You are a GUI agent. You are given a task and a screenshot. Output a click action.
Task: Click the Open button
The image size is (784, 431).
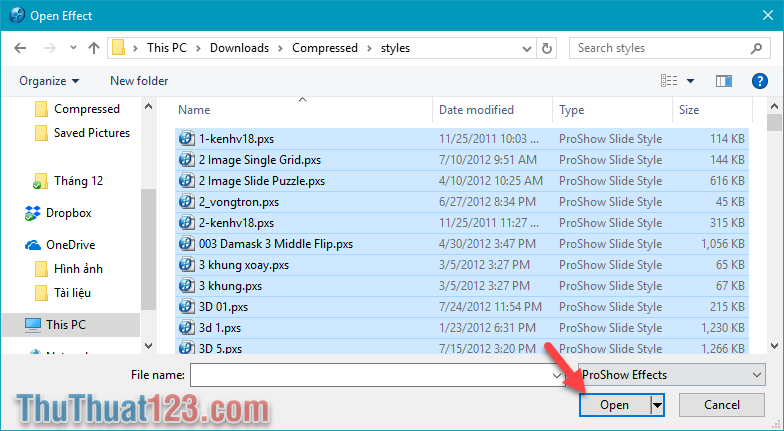coord(614,405)
